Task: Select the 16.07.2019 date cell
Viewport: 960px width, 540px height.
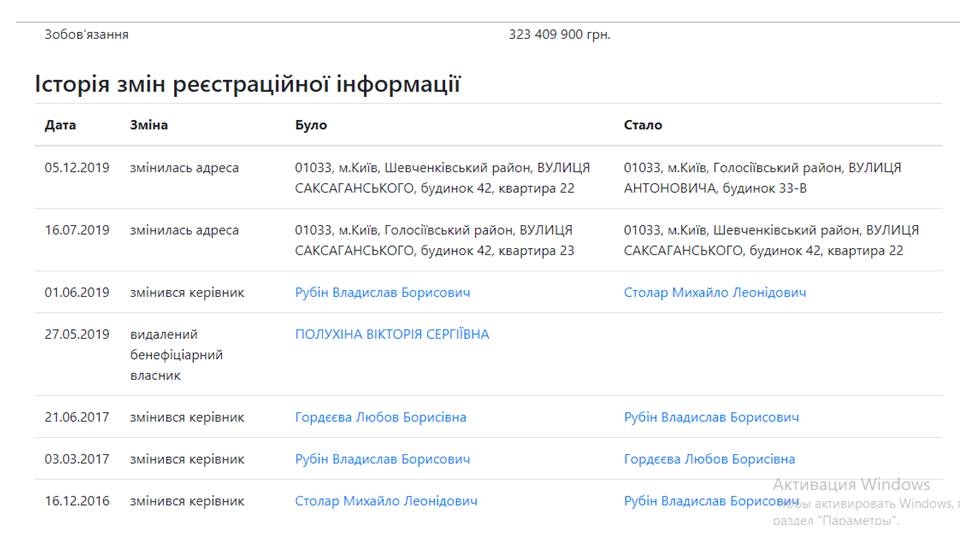Action: 77,230
